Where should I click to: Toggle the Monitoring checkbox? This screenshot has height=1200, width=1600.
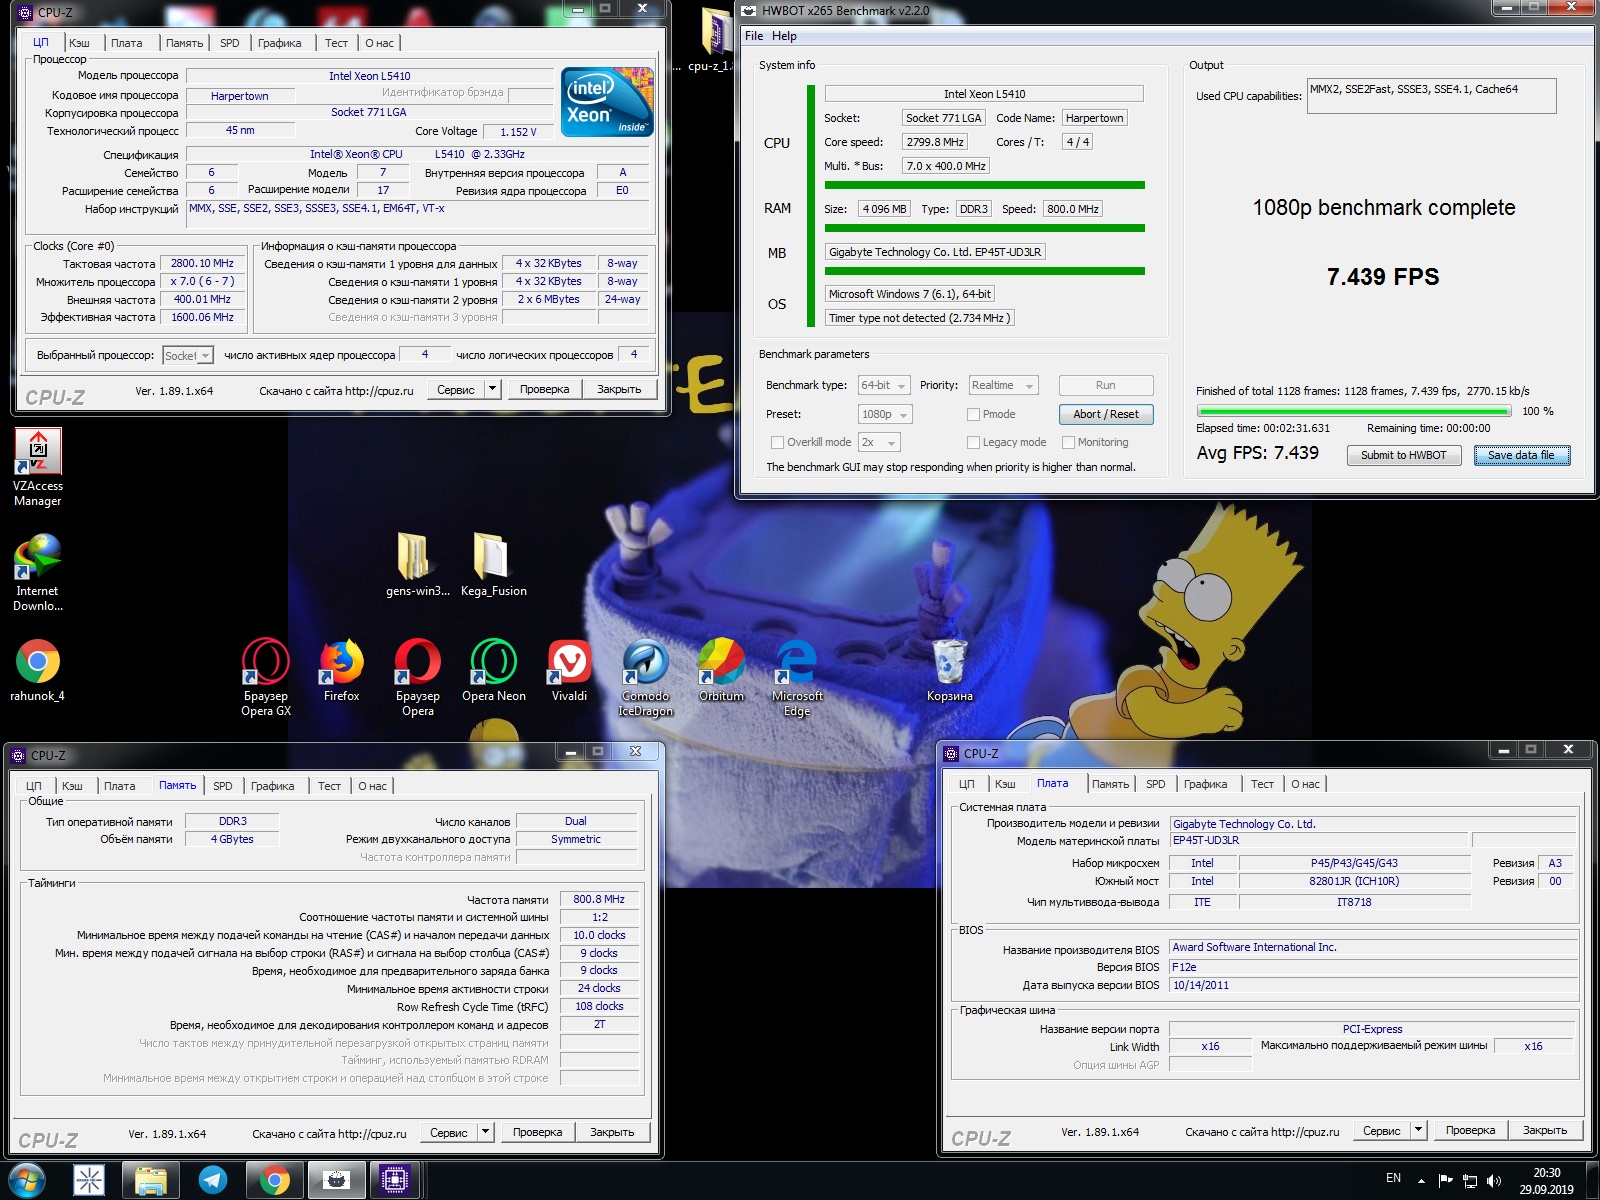[1068, 442]
